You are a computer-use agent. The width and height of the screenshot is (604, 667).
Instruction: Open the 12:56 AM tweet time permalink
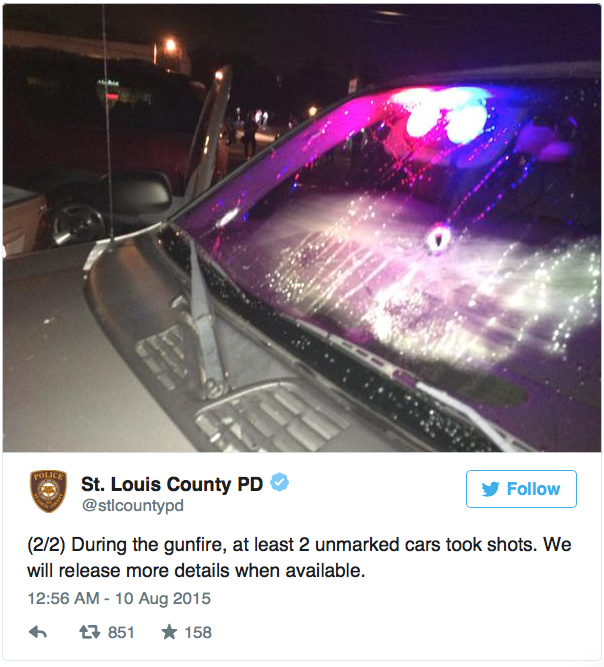63,598
